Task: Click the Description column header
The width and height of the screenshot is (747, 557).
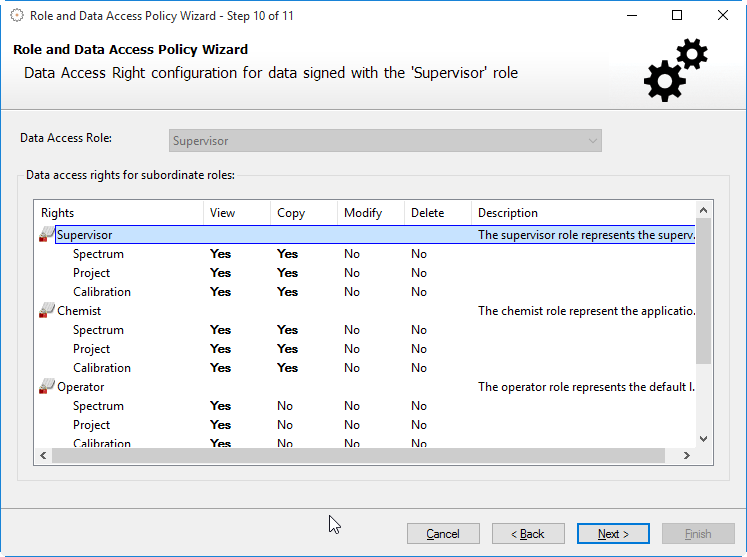Action: tap(580, 213)
